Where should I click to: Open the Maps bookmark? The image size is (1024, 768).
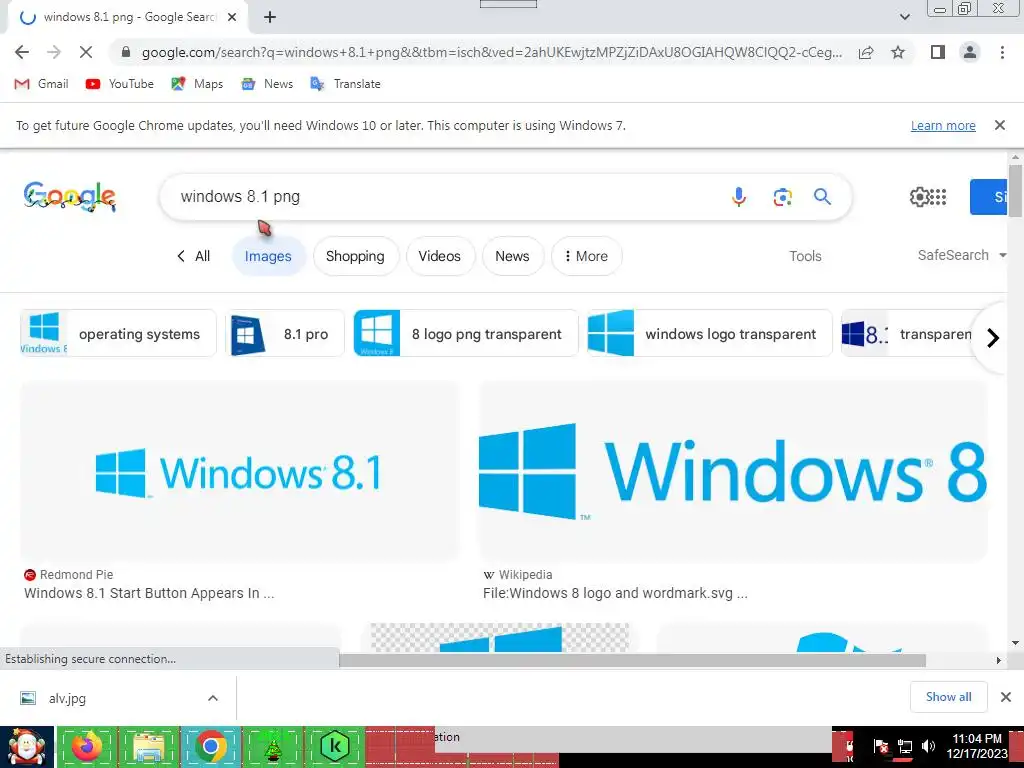[x=197, y=84]
